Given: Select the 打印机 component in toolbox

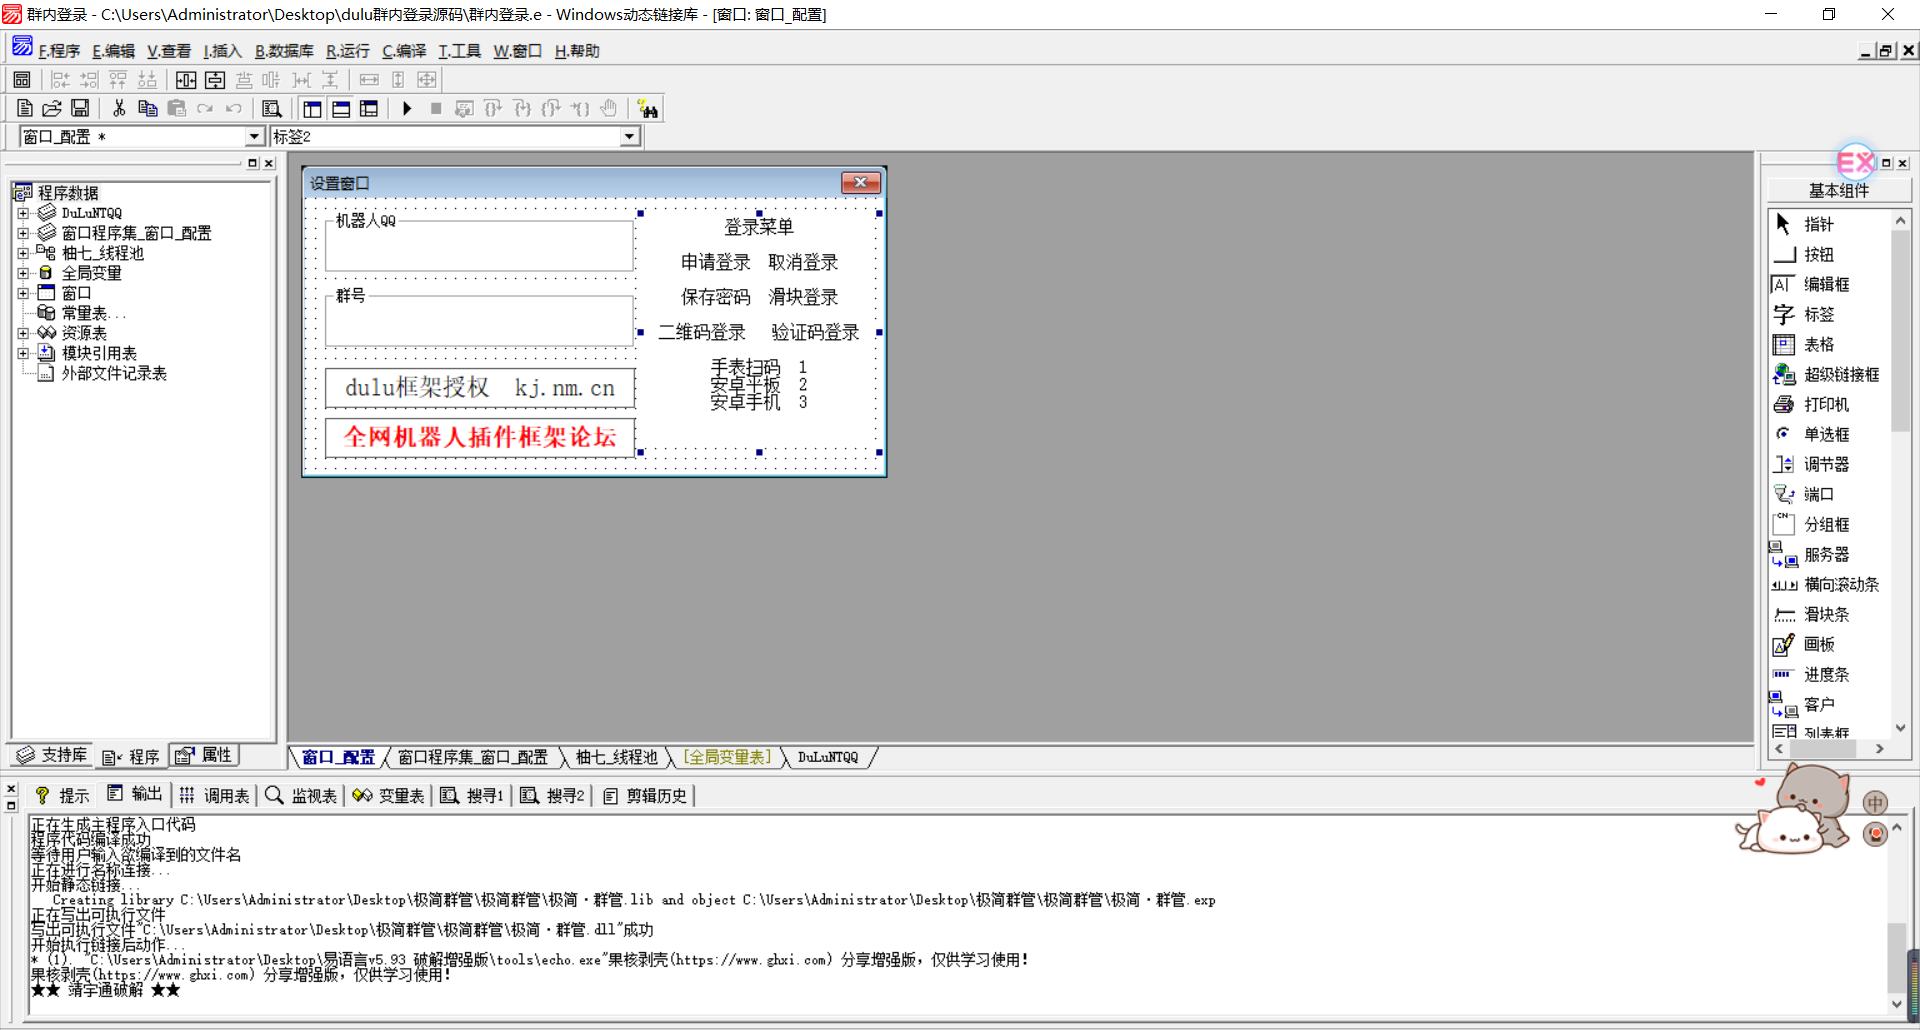Looking at the screenshot, I should click(x=1825, y=405).
